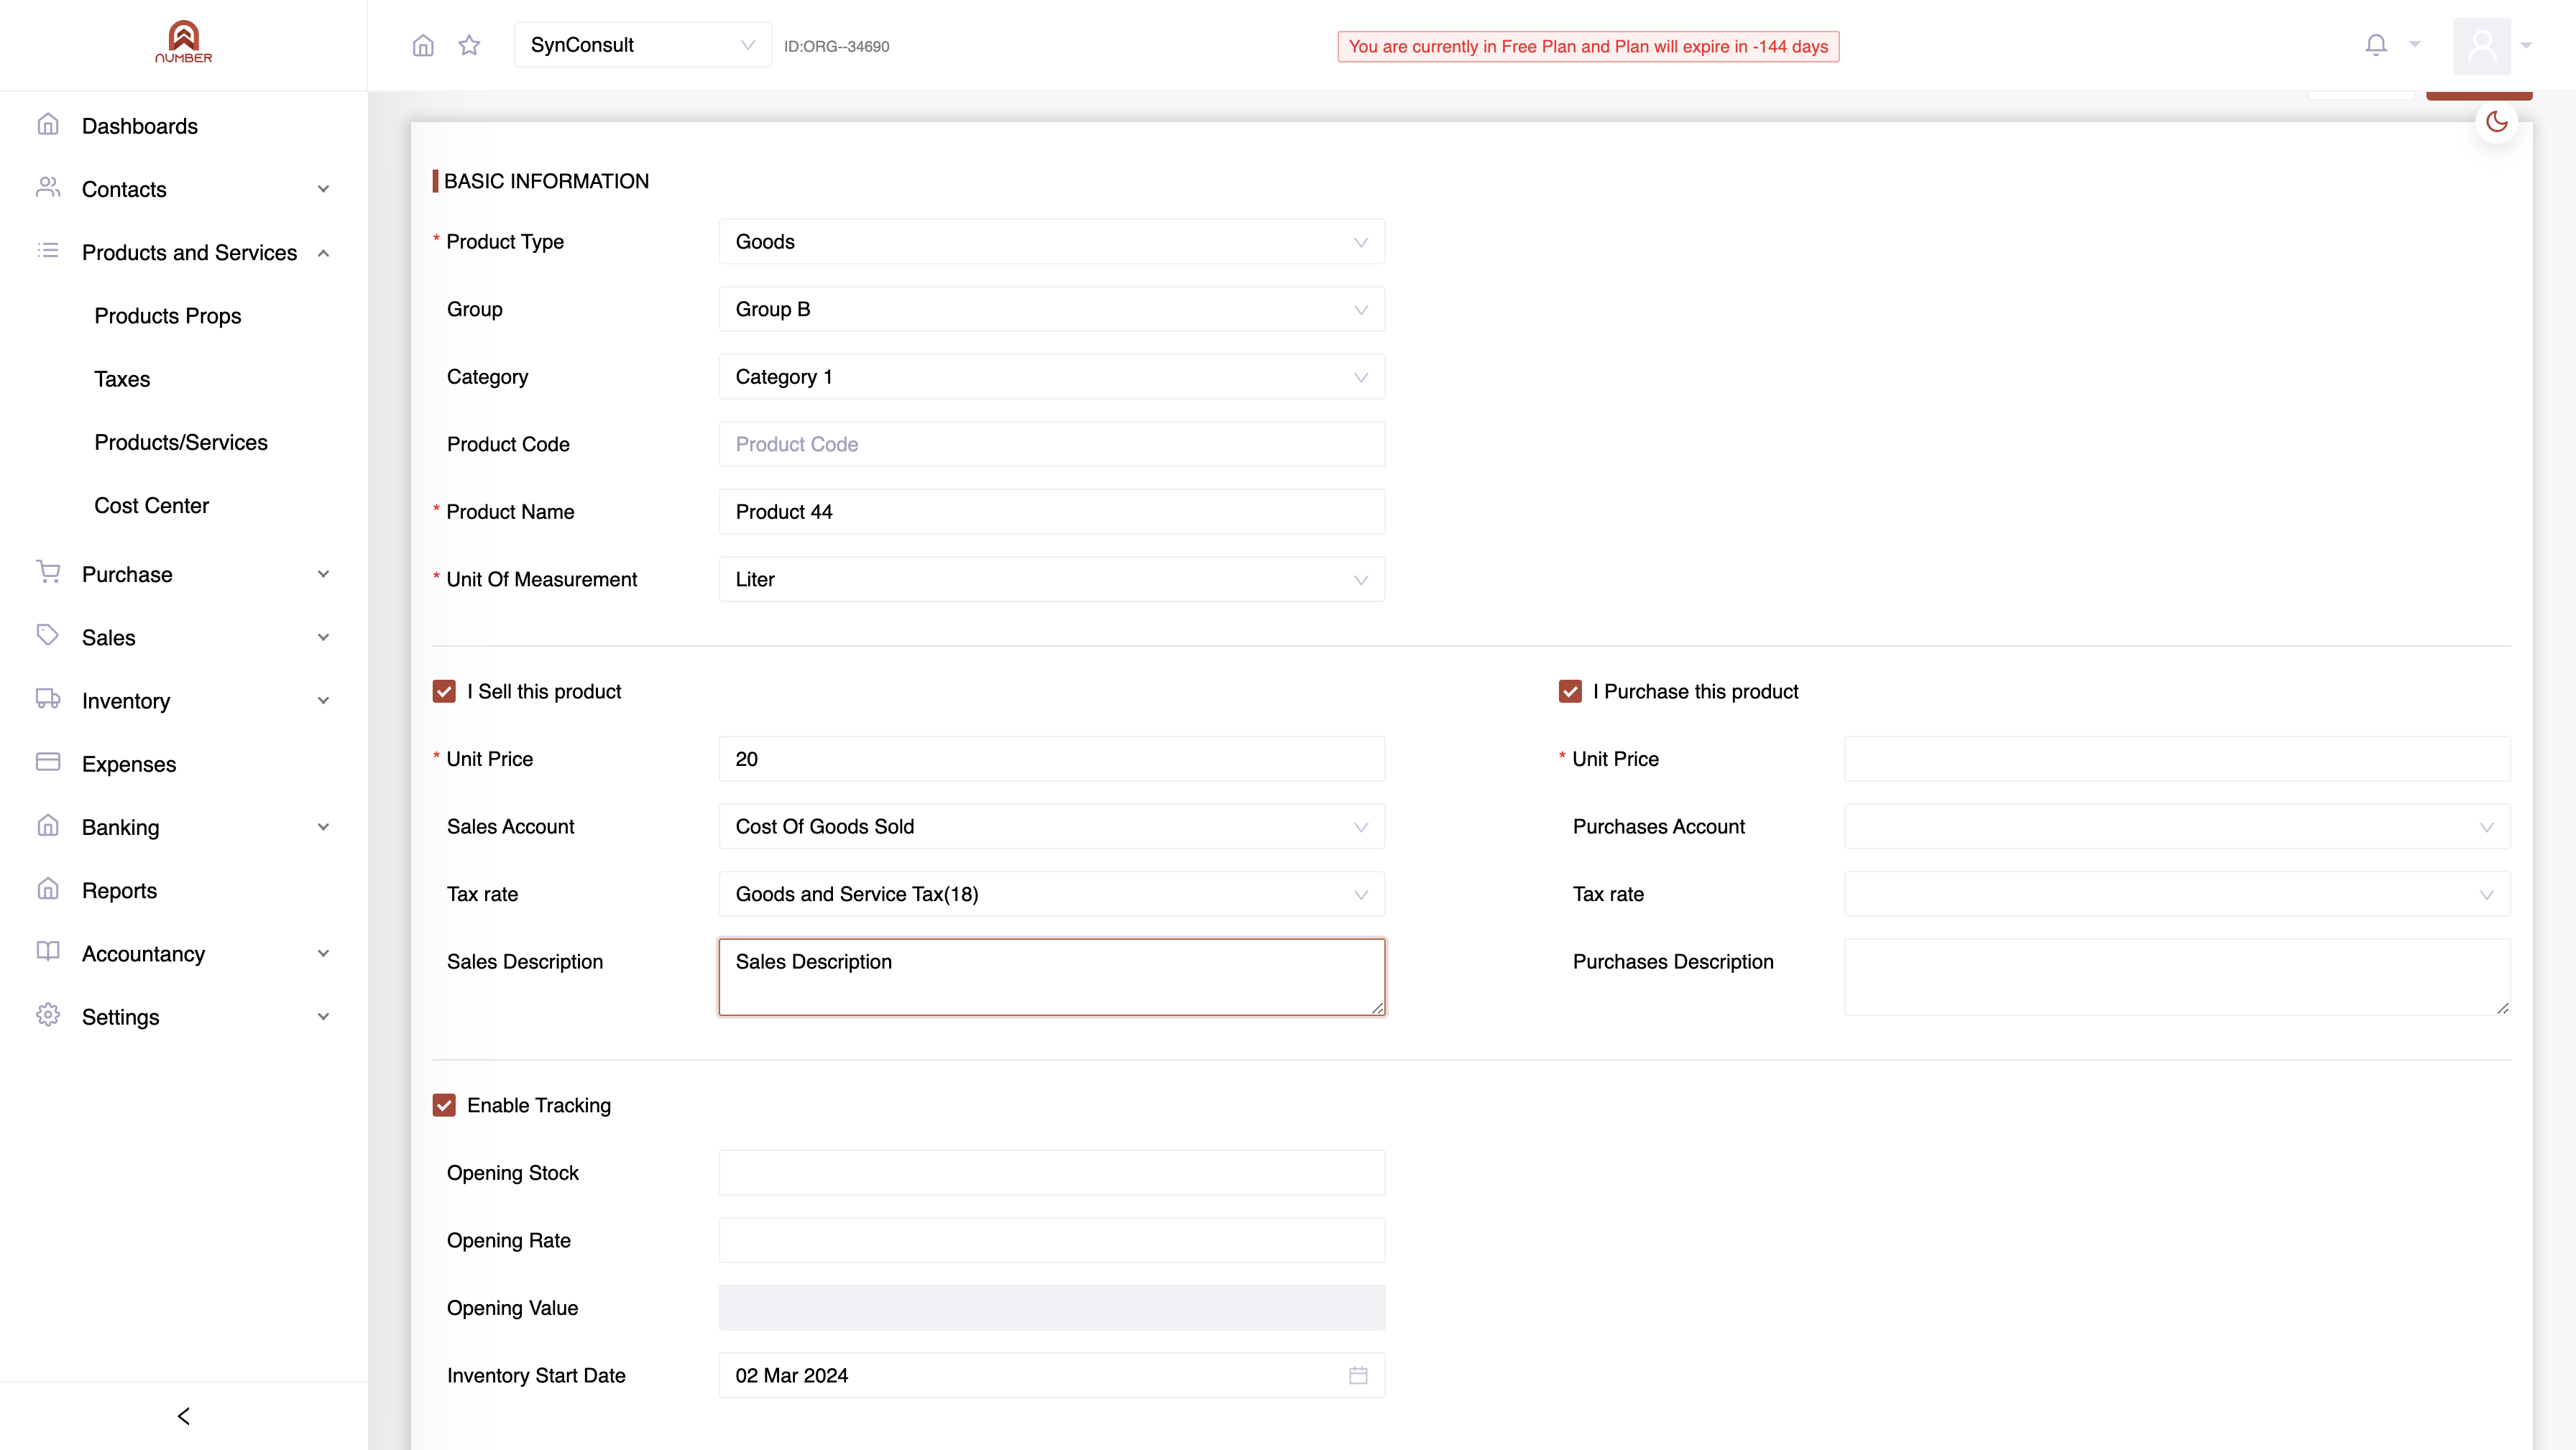The width and height of the screenshot is (2576, 1450).
Task: Expand the SynConsult organization selector
Action: pos(642,45)
